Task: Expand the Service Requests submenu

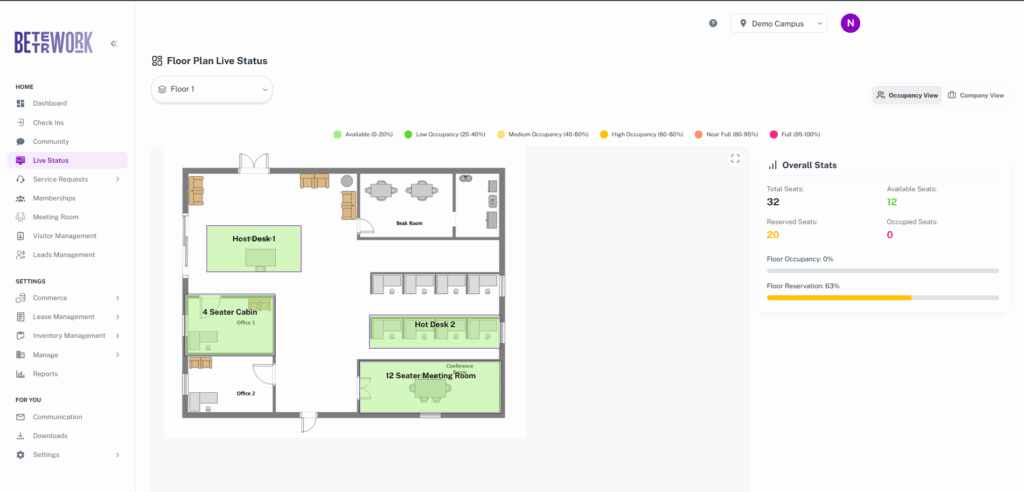Action: (x=117, y=179)
